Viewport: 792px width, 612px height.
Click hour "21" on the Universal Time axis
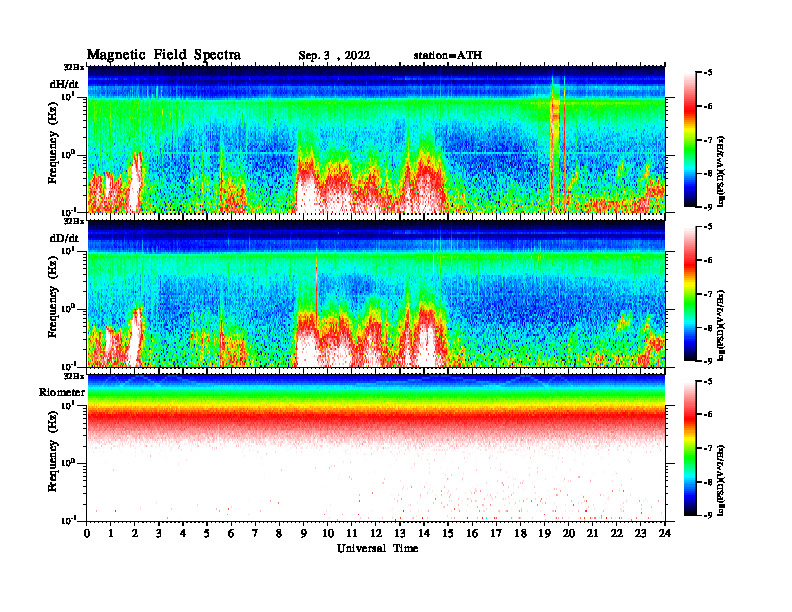pos(592,534)
